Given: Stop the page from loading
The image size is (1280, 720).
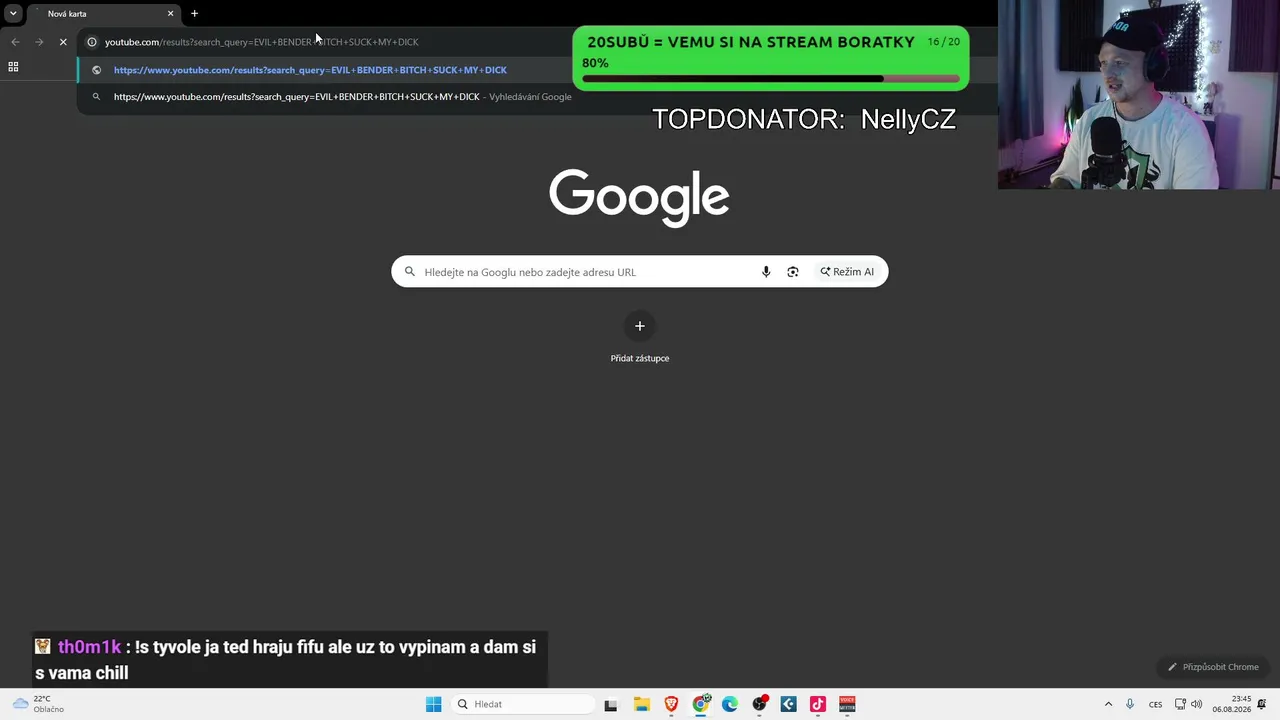Looking at the screenshot, I should click(63, 42).
